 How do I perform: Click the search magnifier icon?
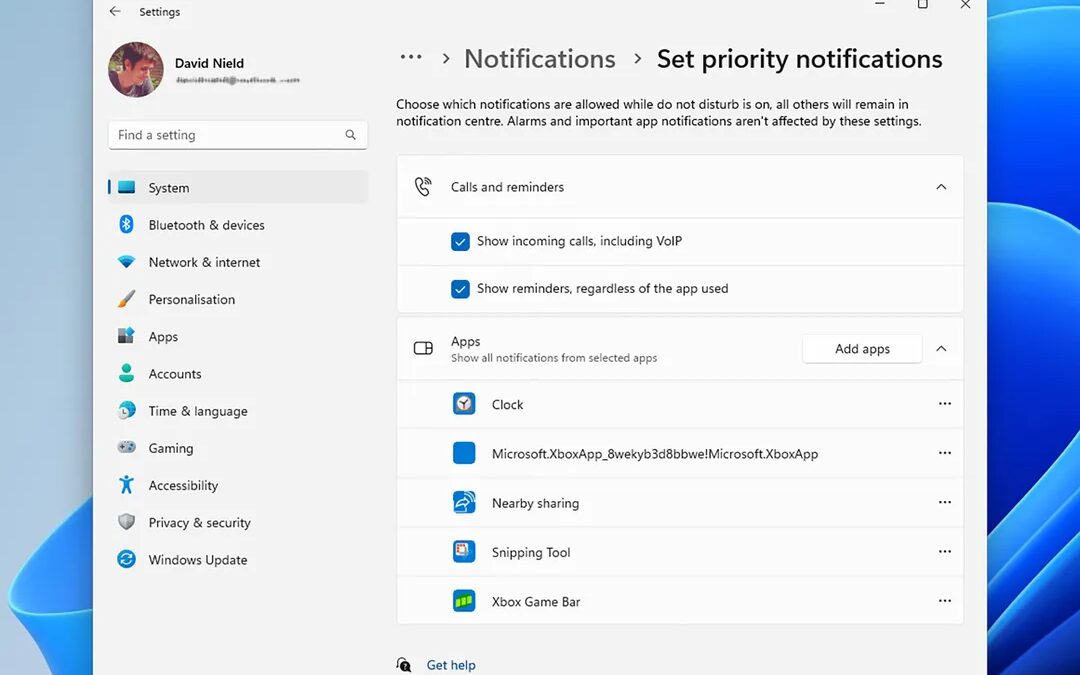point(351,135)
